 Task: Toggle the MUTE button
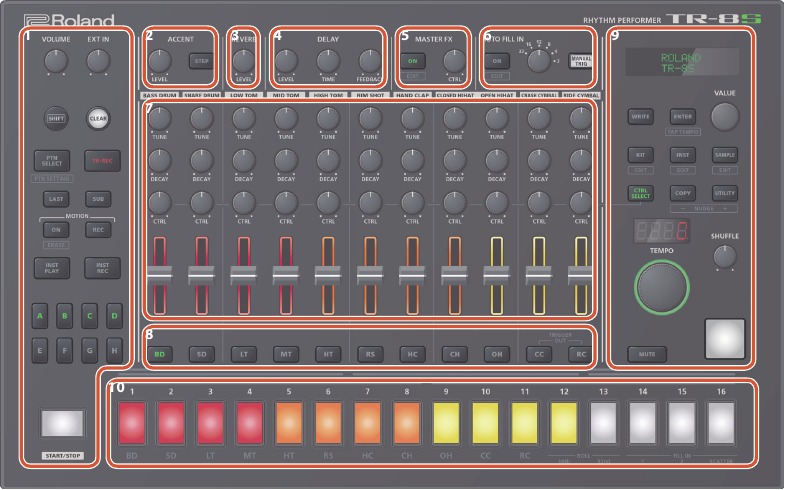click(647, 354)
